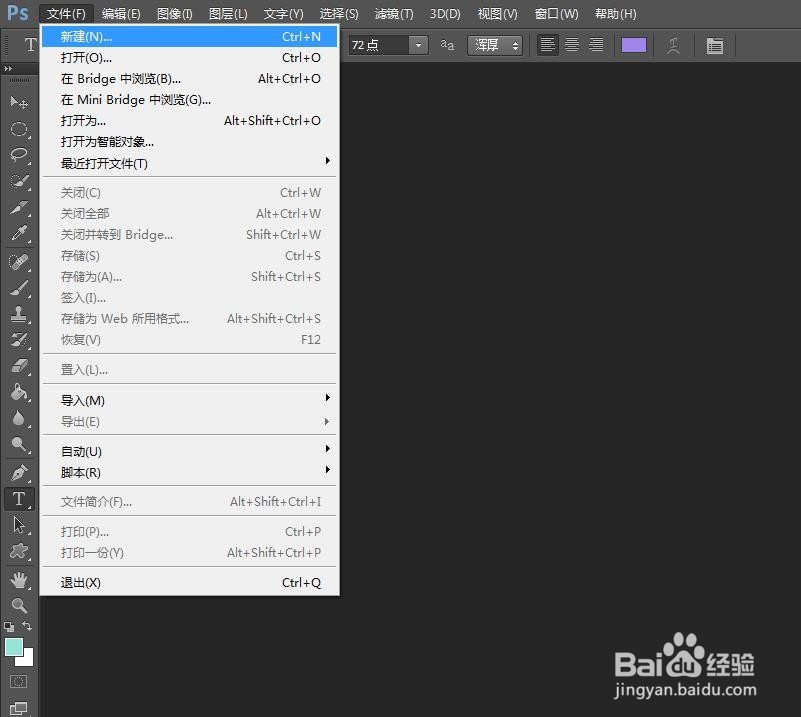Open the 视图(V) menu
This screenshot has height=717, width=801.
pos(498,14)
